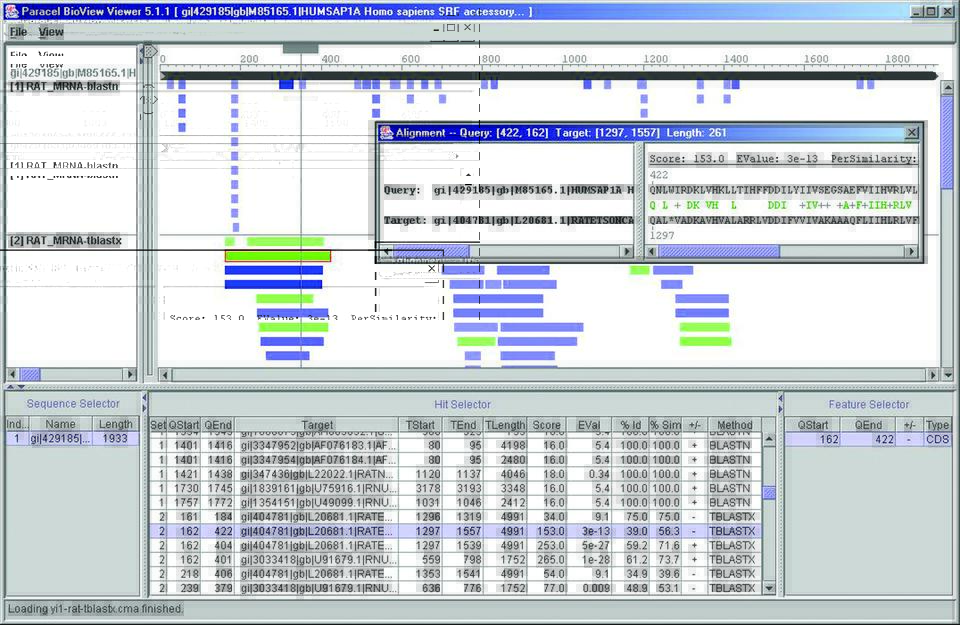Image resolution: width=960 pixels, height=625 pixels.
Task: Select the RAT_MRNA-tblastx track label
Action: (64, 241)
